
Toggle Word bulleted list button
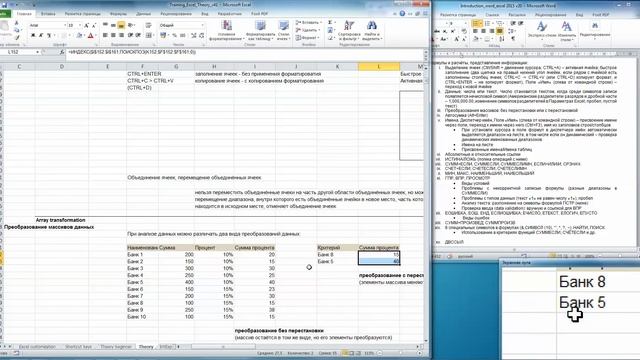(476, 24)
